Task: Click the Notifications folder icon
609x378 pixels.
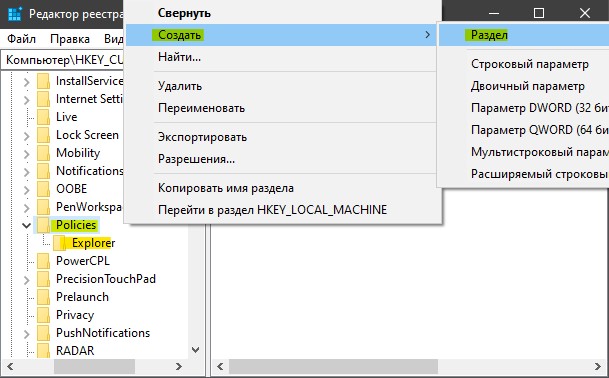Action: pyautogui.click(x=44, y=171)
